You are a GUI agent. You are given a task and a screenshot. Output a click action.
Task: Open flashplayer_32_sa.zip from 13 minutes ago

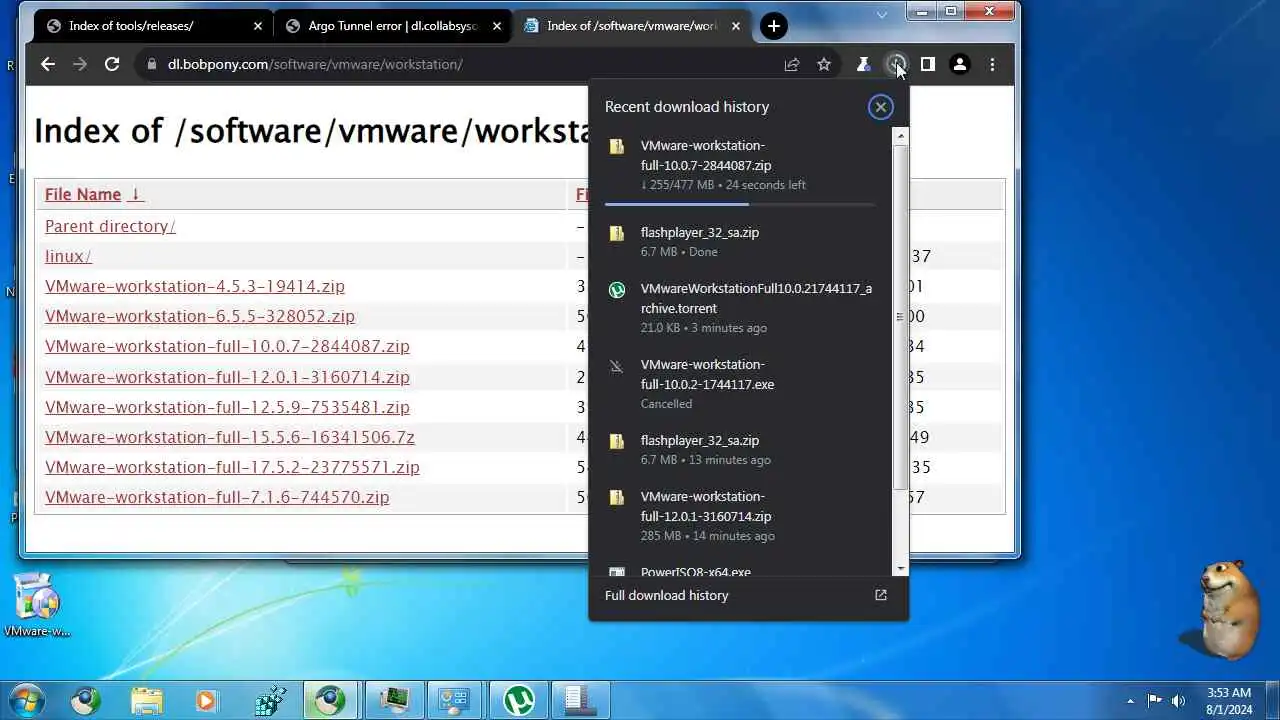pyautogui.click(x=740, y=449)
